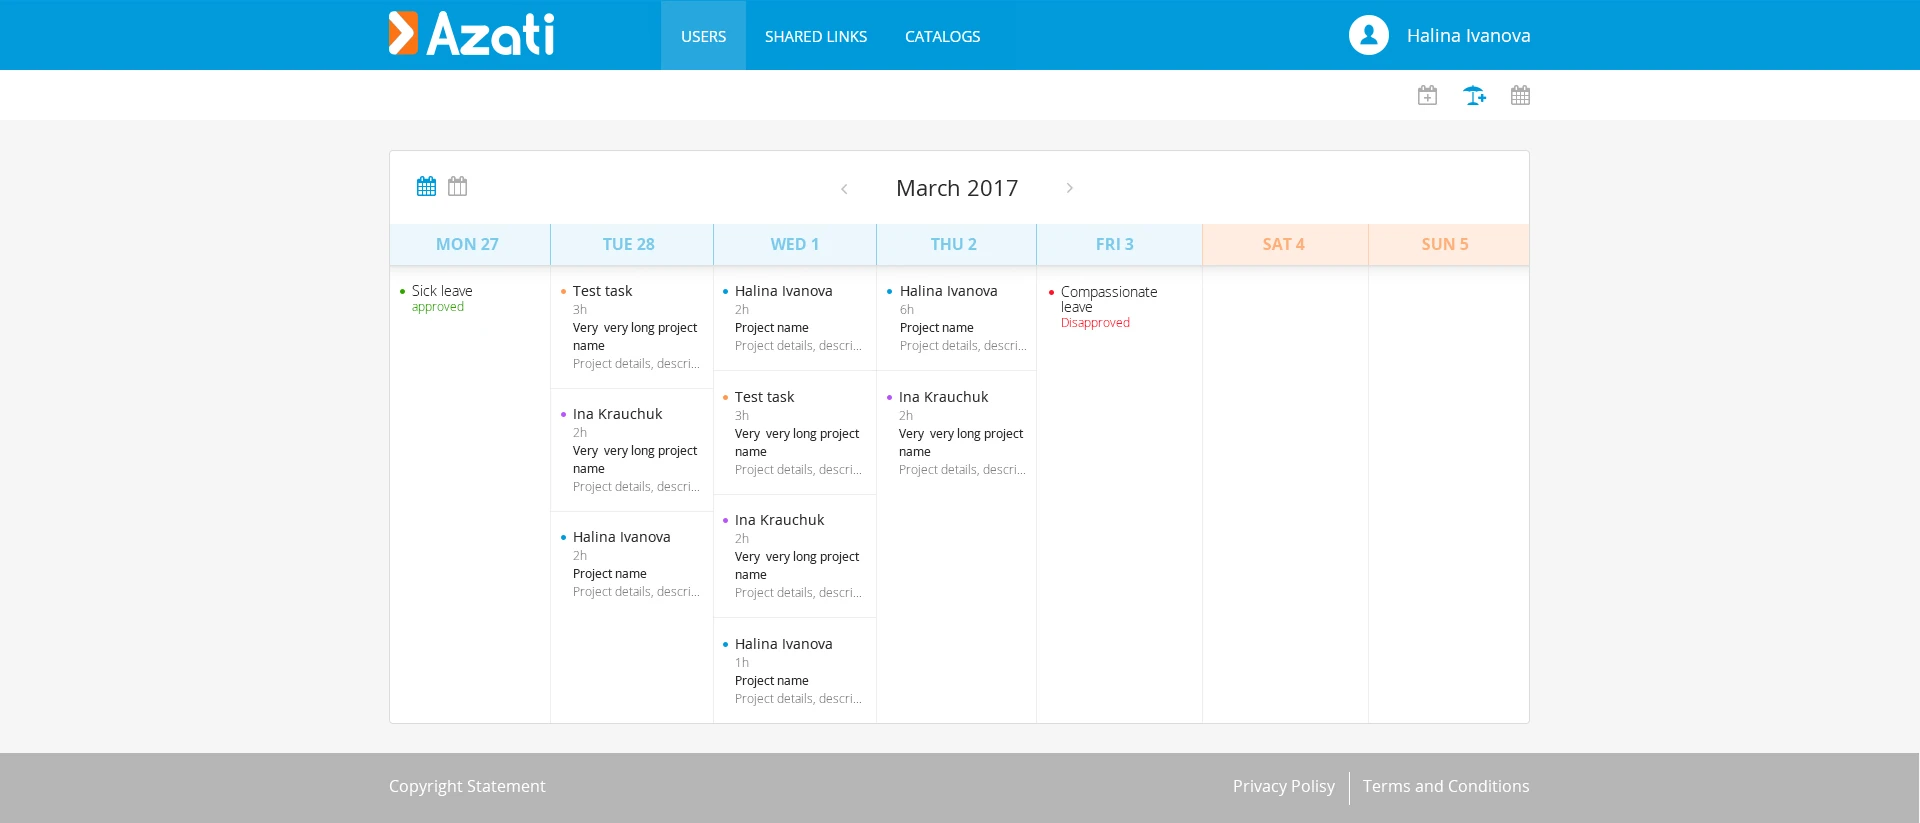
Task: Click the Disapproved status label
Action: click(x=1095, y=323)
